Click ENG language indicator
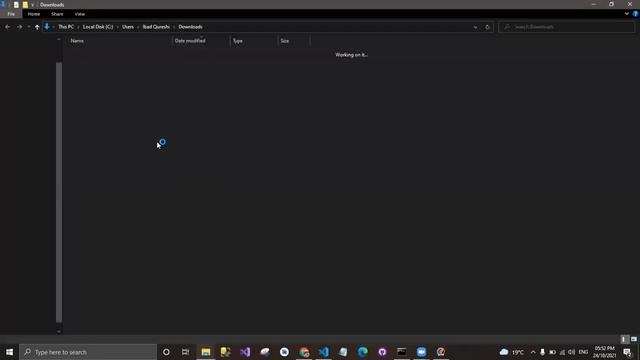Screen dimensions: 640x360 click(583, 352)
